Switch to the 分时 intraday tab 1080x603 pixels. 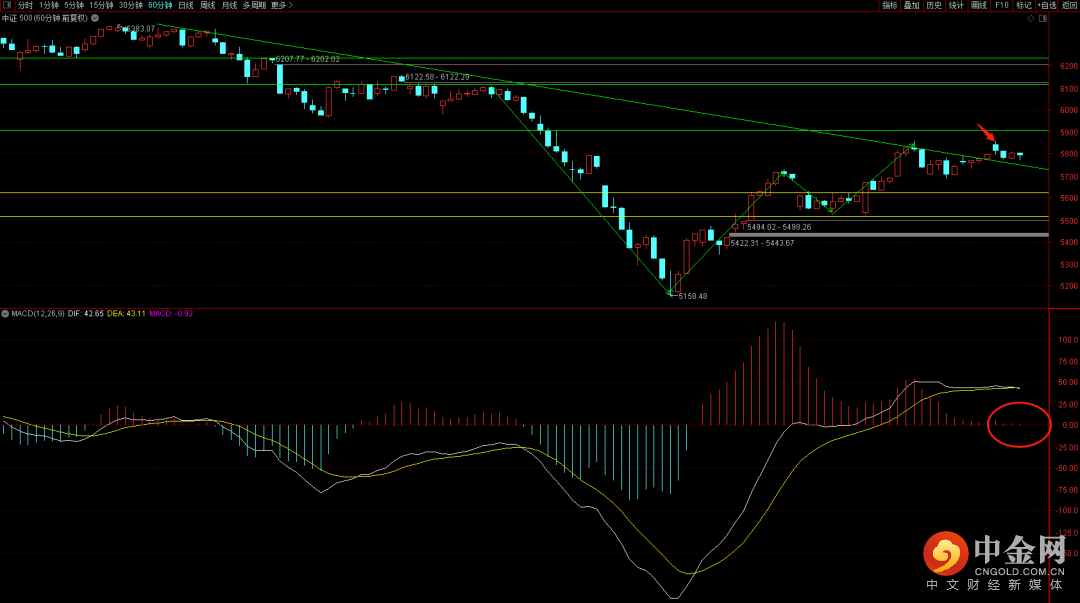coord(25,5)
